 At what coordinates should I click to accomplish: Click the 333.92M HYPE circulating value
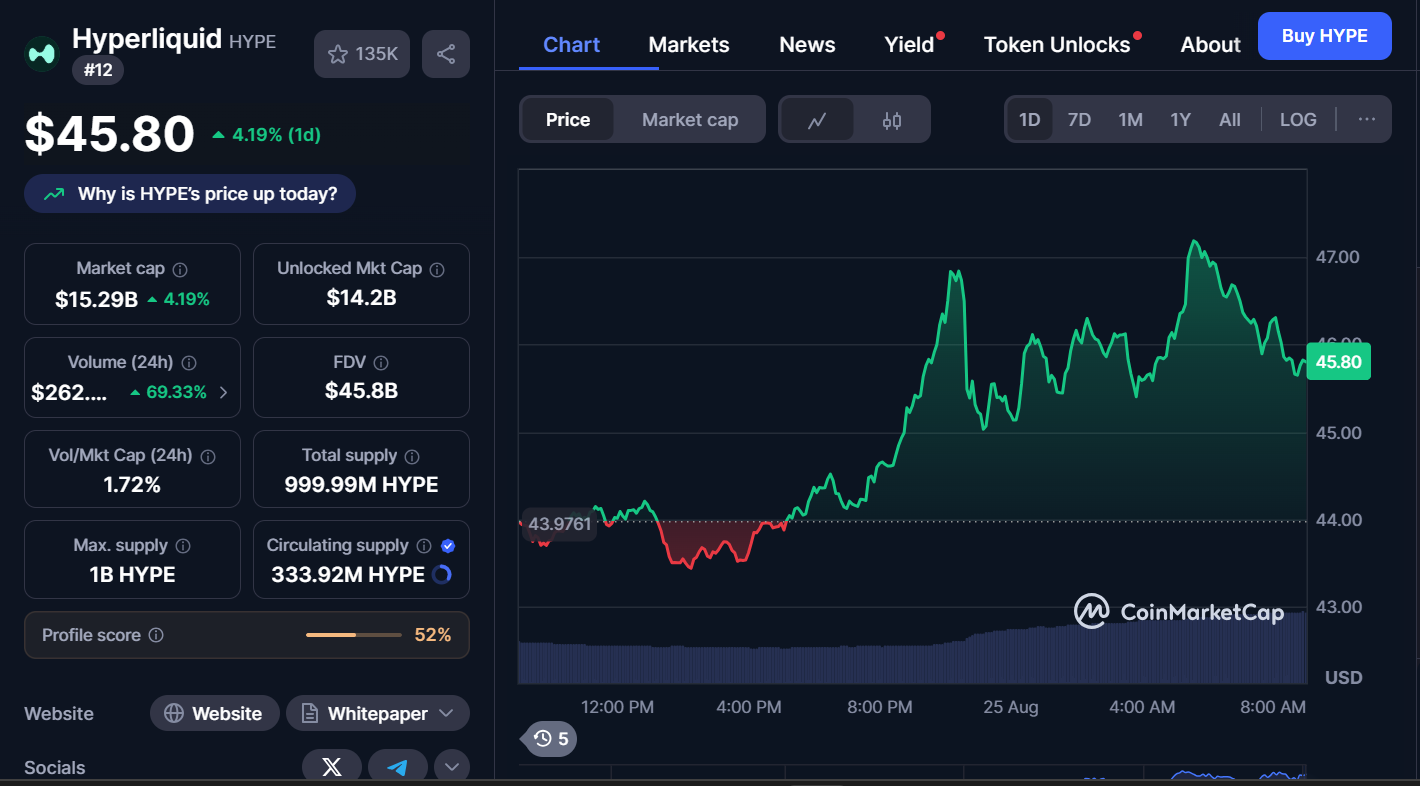point(348,575)
